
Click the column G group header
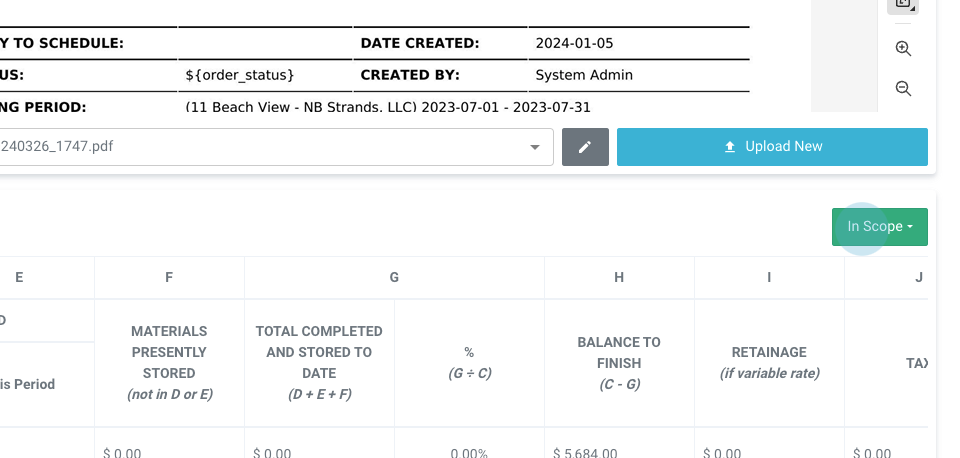pos(394,278)
